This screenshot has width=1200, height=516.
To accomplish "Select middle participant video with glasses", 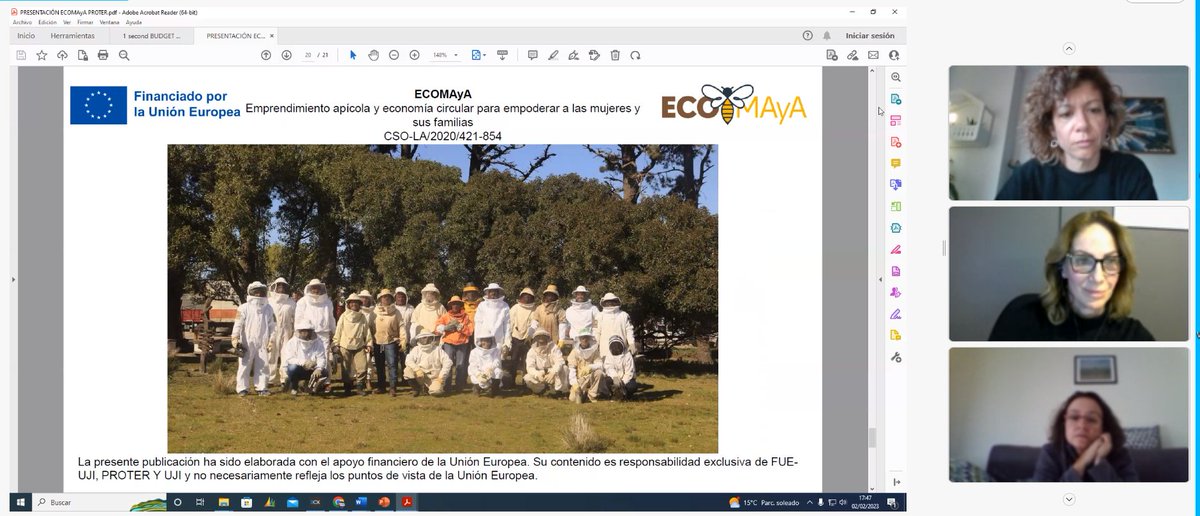I will click(x=1069, y=273).
